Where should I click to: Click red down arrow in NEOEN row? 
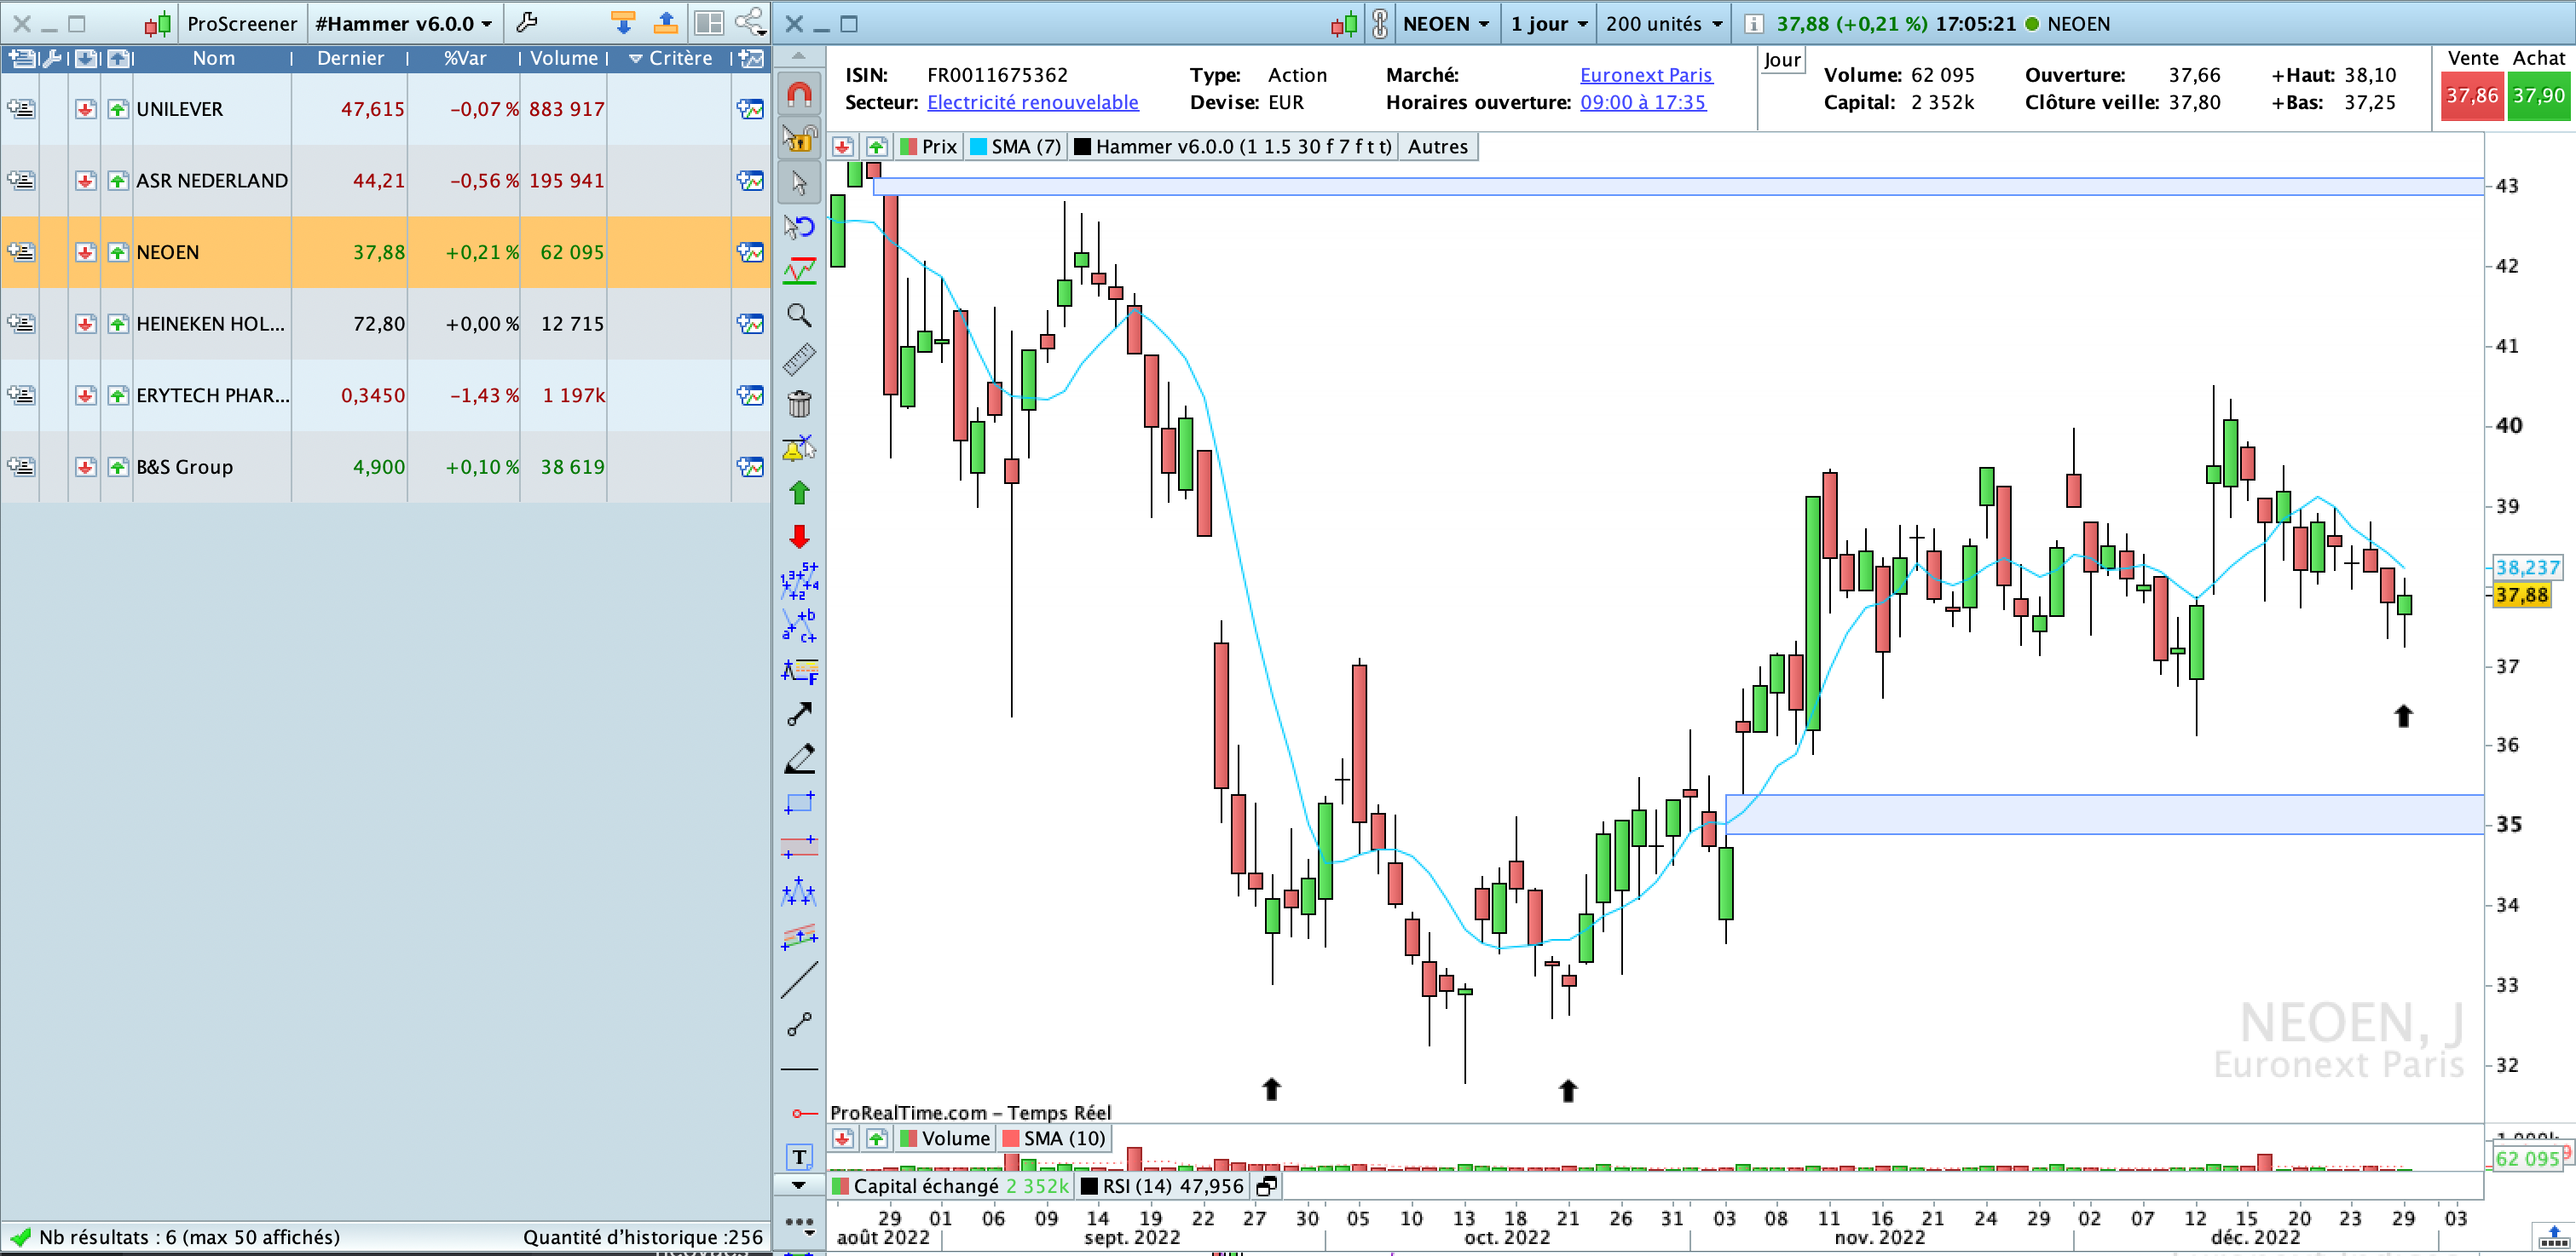86,252
